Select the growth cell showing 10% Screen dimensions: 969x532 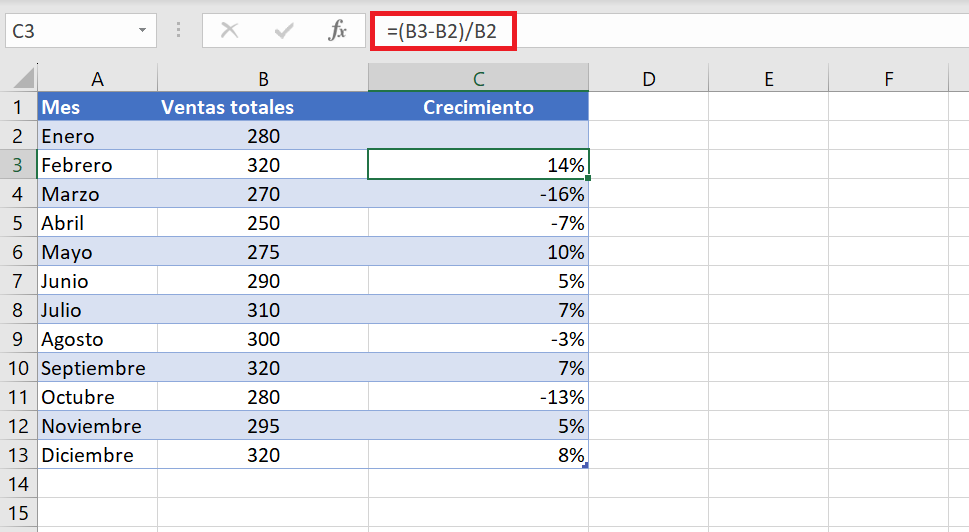pyautogui.click(x=478, y=252)
